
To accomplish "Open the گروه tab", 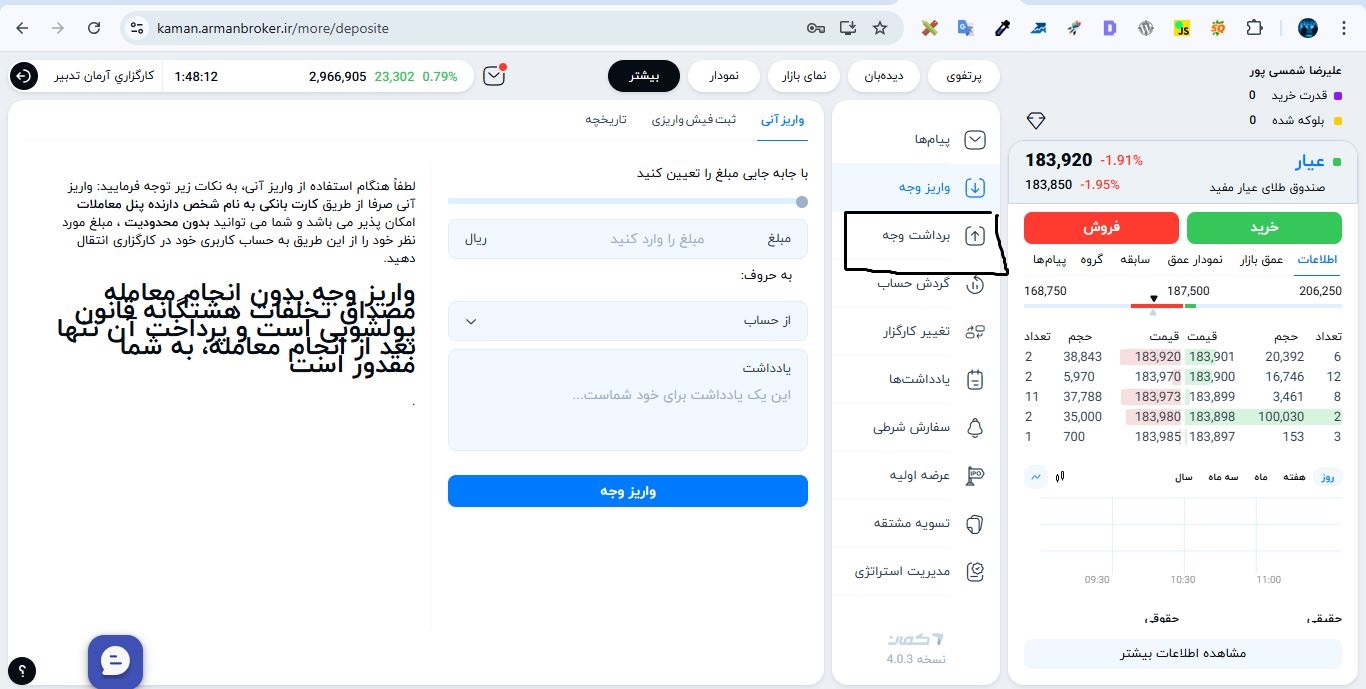I will coord(1092,260).
